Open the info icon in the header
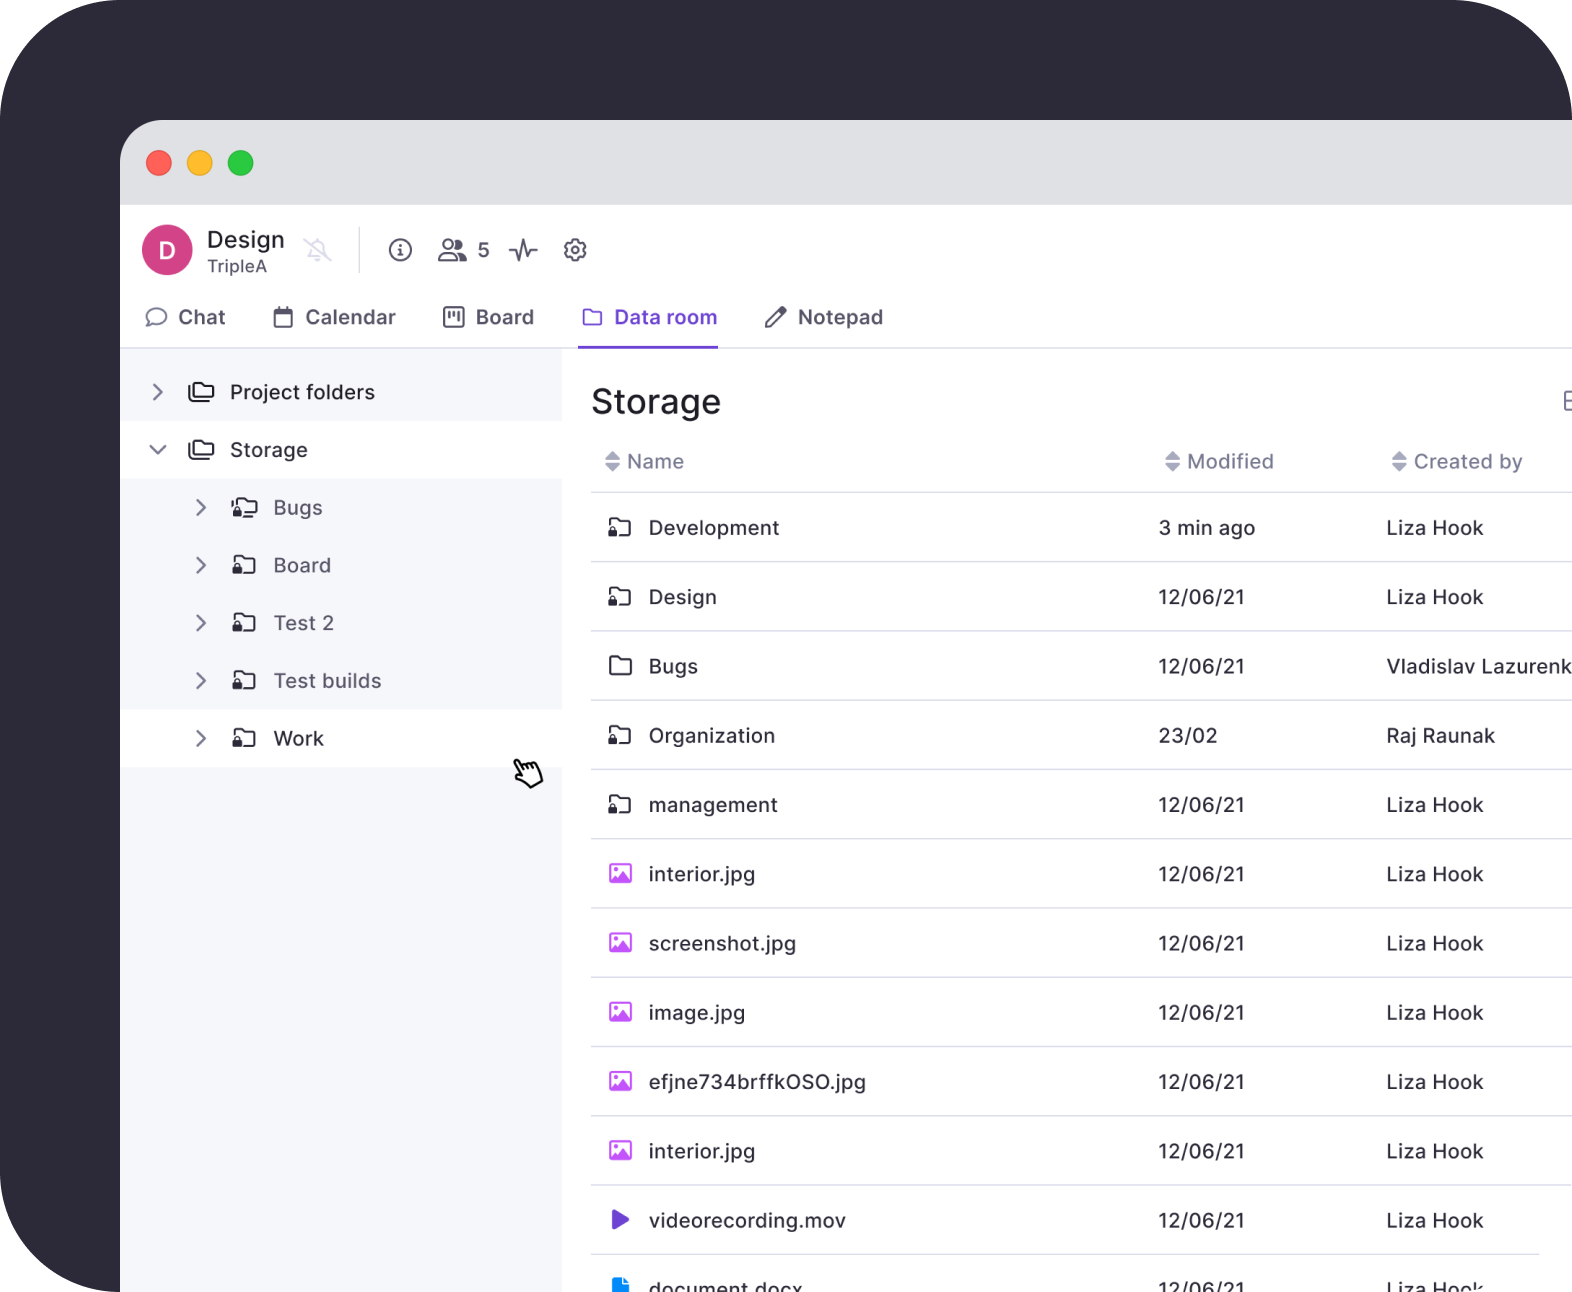 click(x=400, y=250)
